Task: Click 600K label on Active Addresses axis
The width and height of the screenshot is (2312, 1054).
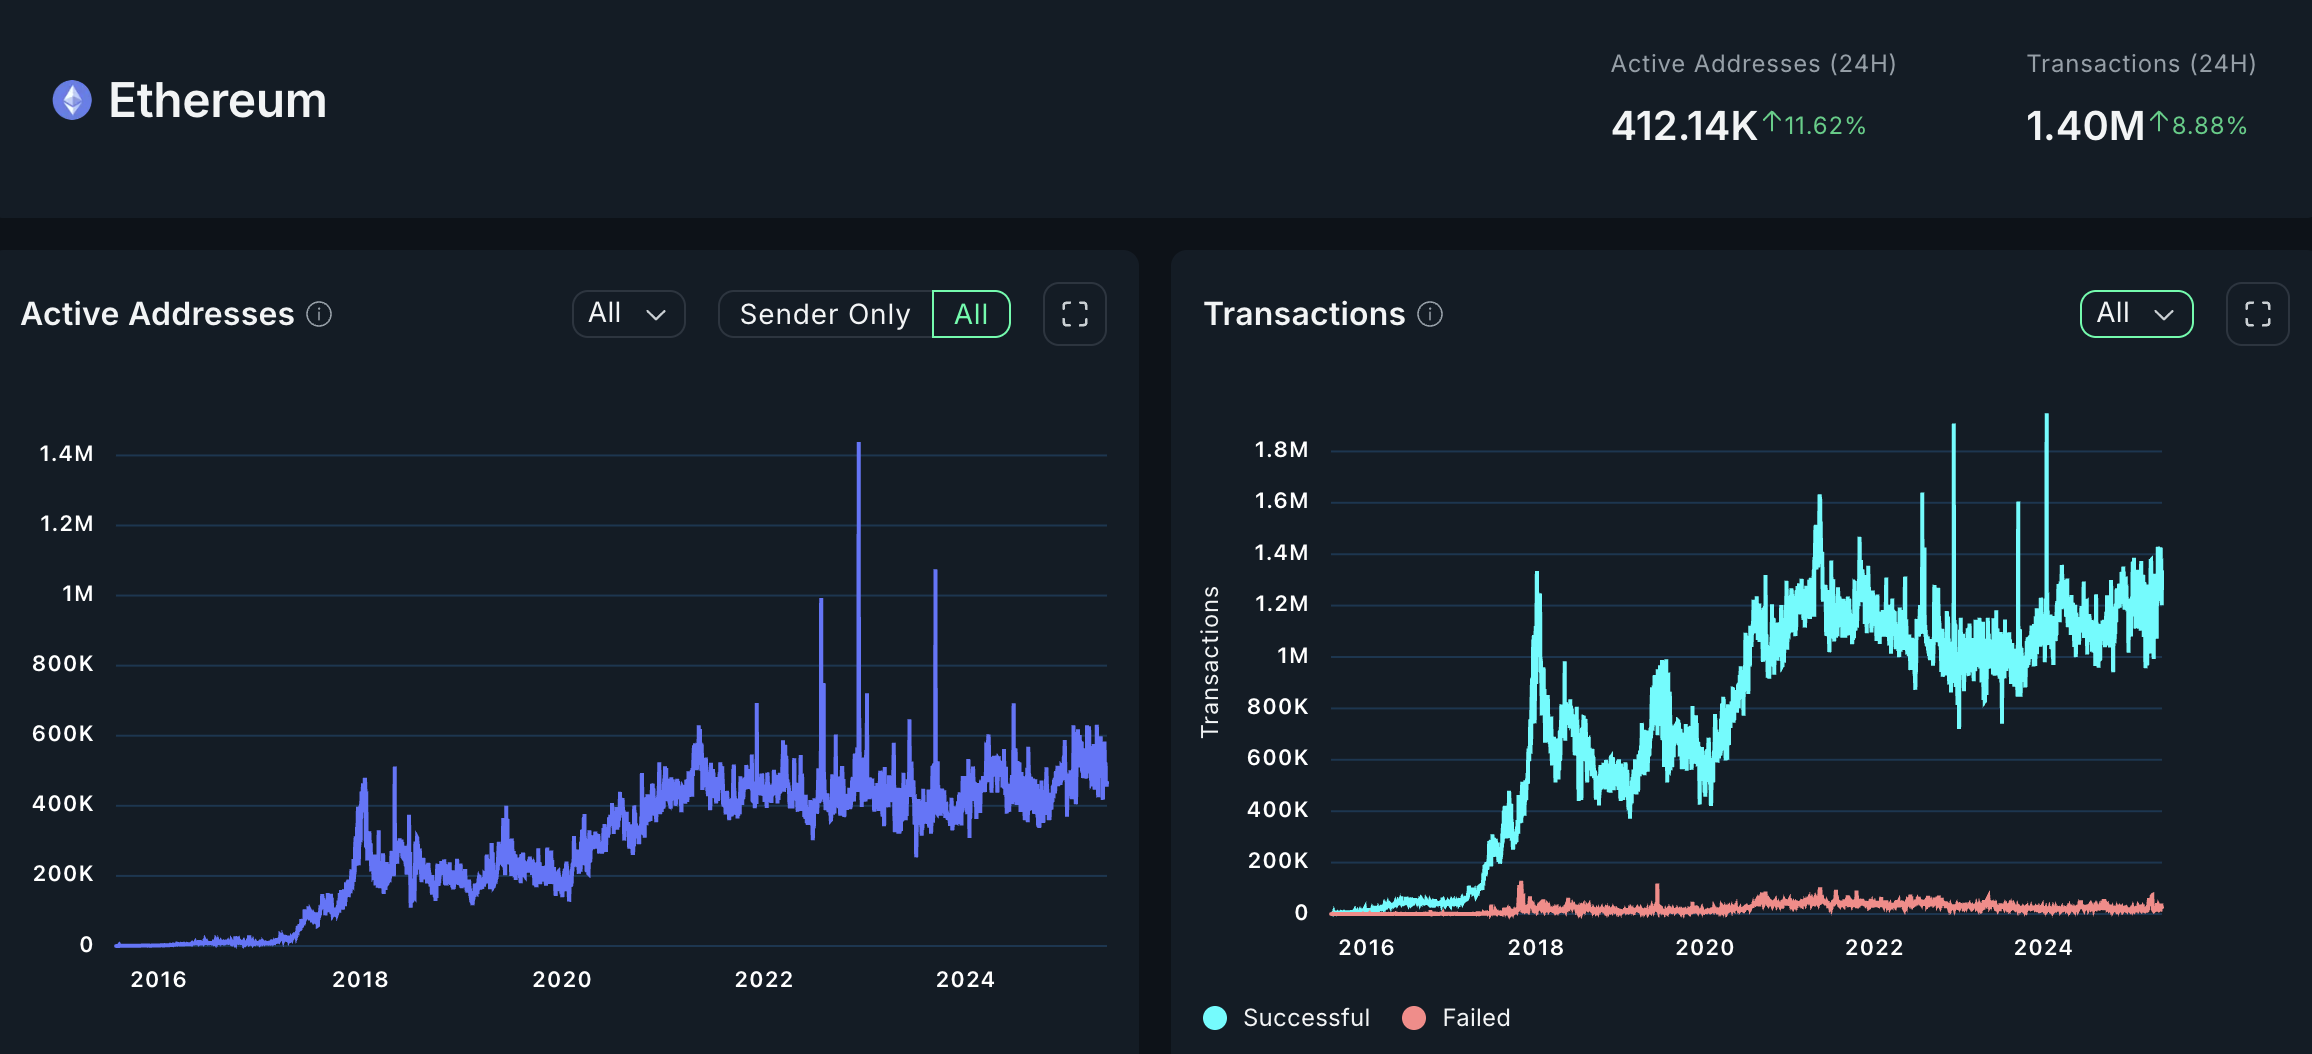Action: pos(63,734)
